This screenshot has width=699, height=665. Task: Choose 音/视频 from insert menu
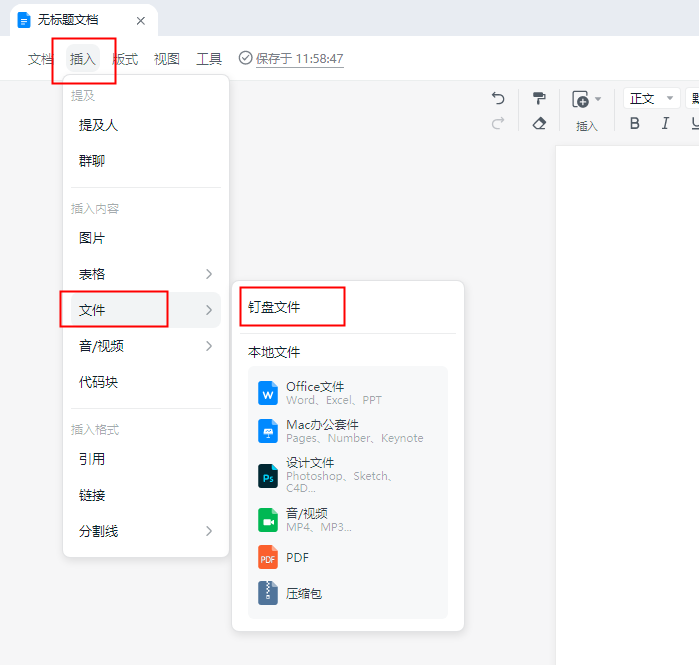(146, 346)
